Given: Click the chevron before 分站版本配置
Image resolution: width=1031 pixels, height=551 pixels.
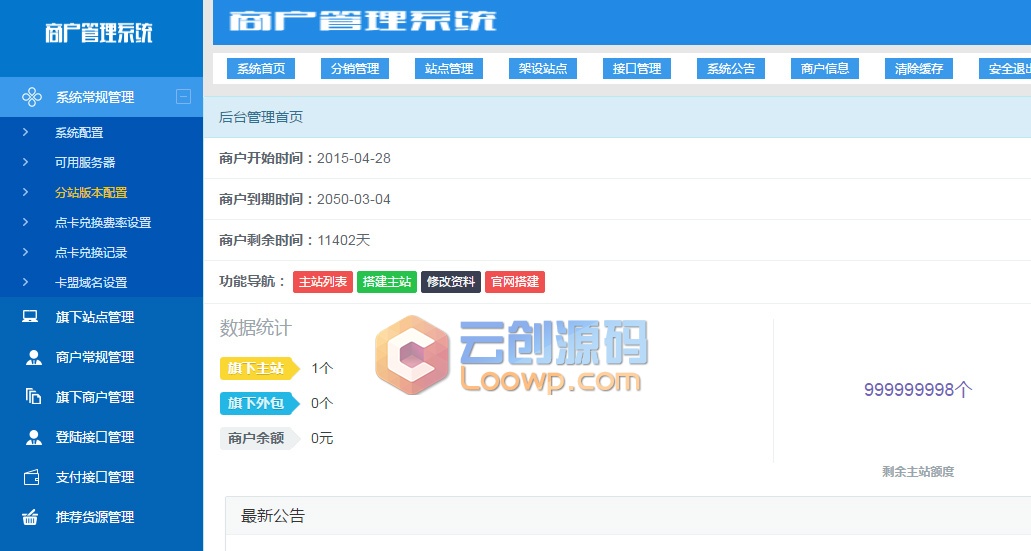Looking at the screenshot, I should coord(26,192).
